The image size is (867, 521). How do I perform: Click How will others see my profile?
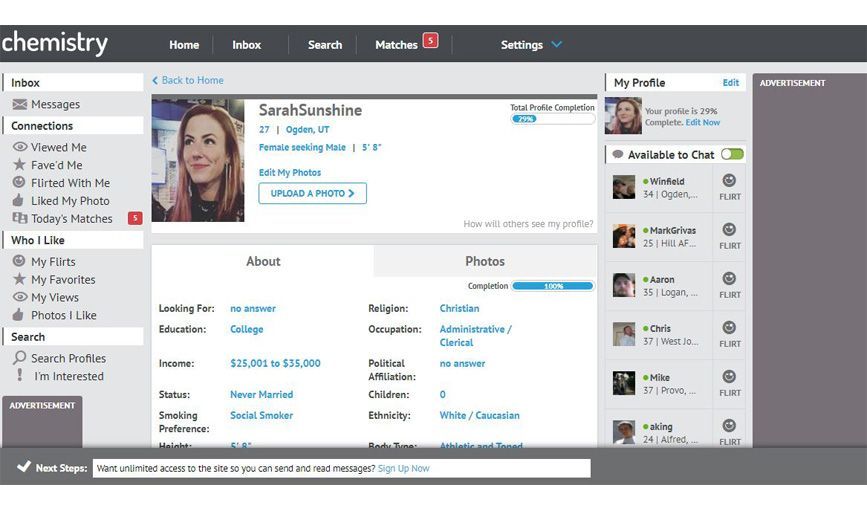coord(528,224)
